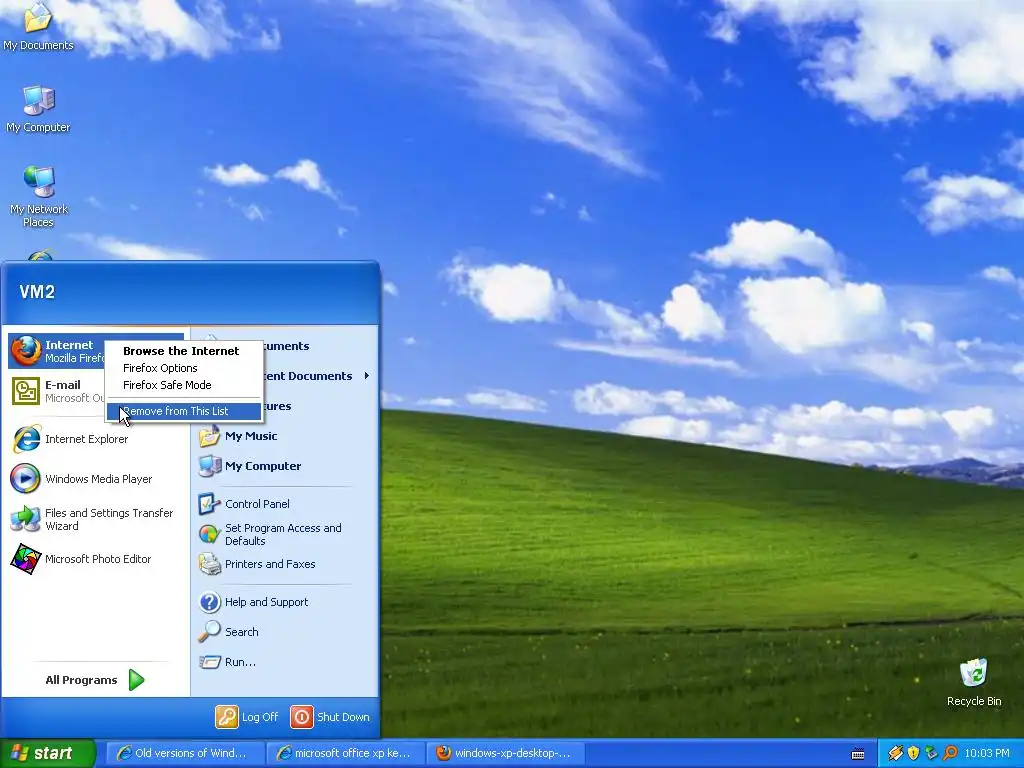This screenshot has width=1024, height=768.
Task: Select the Recycle Bin desktop icon
Action: click(974, 682)
